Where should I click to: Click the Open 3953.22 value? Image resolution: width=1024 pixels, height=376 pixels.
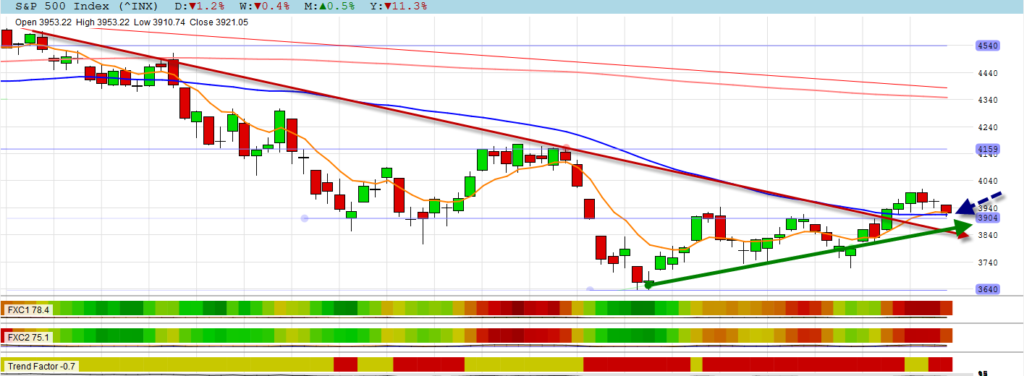[x=44, y=22]
